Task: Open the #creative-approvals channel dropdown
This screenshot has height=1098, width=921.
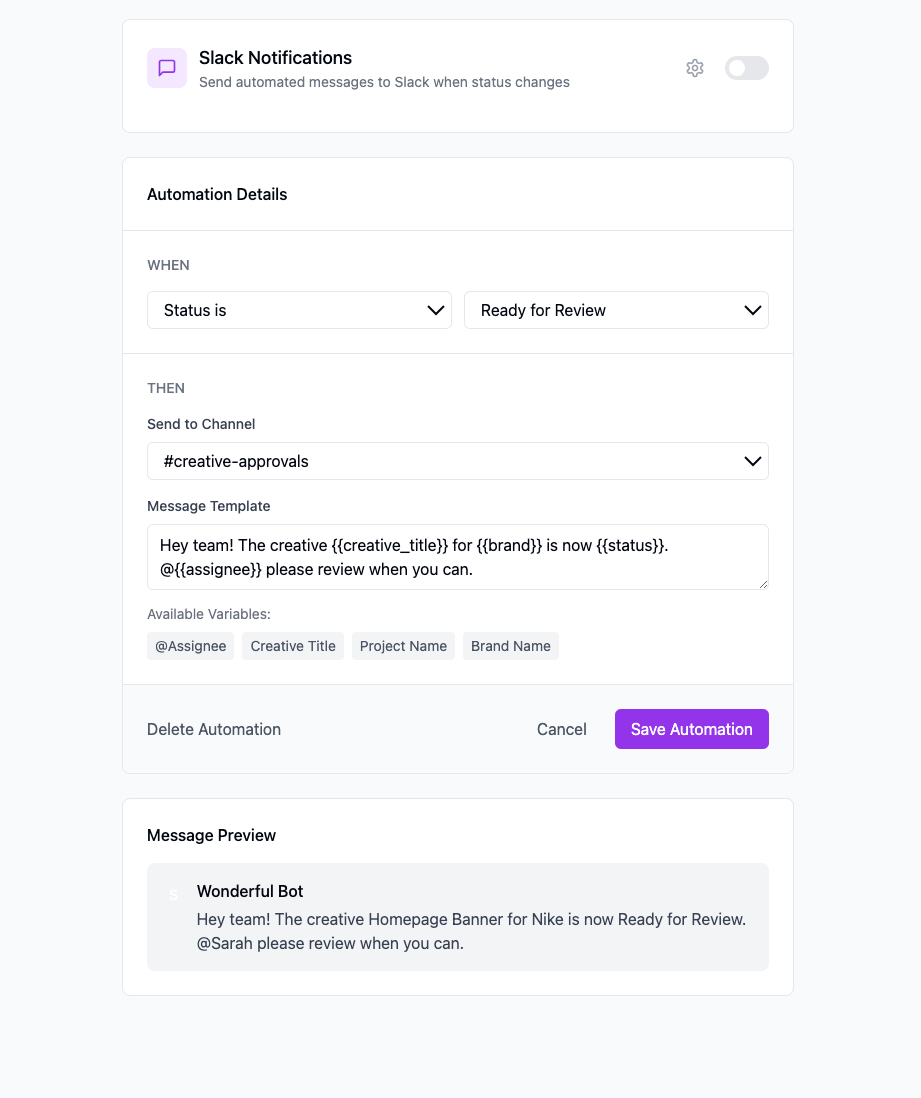Action: coord(457,461)
